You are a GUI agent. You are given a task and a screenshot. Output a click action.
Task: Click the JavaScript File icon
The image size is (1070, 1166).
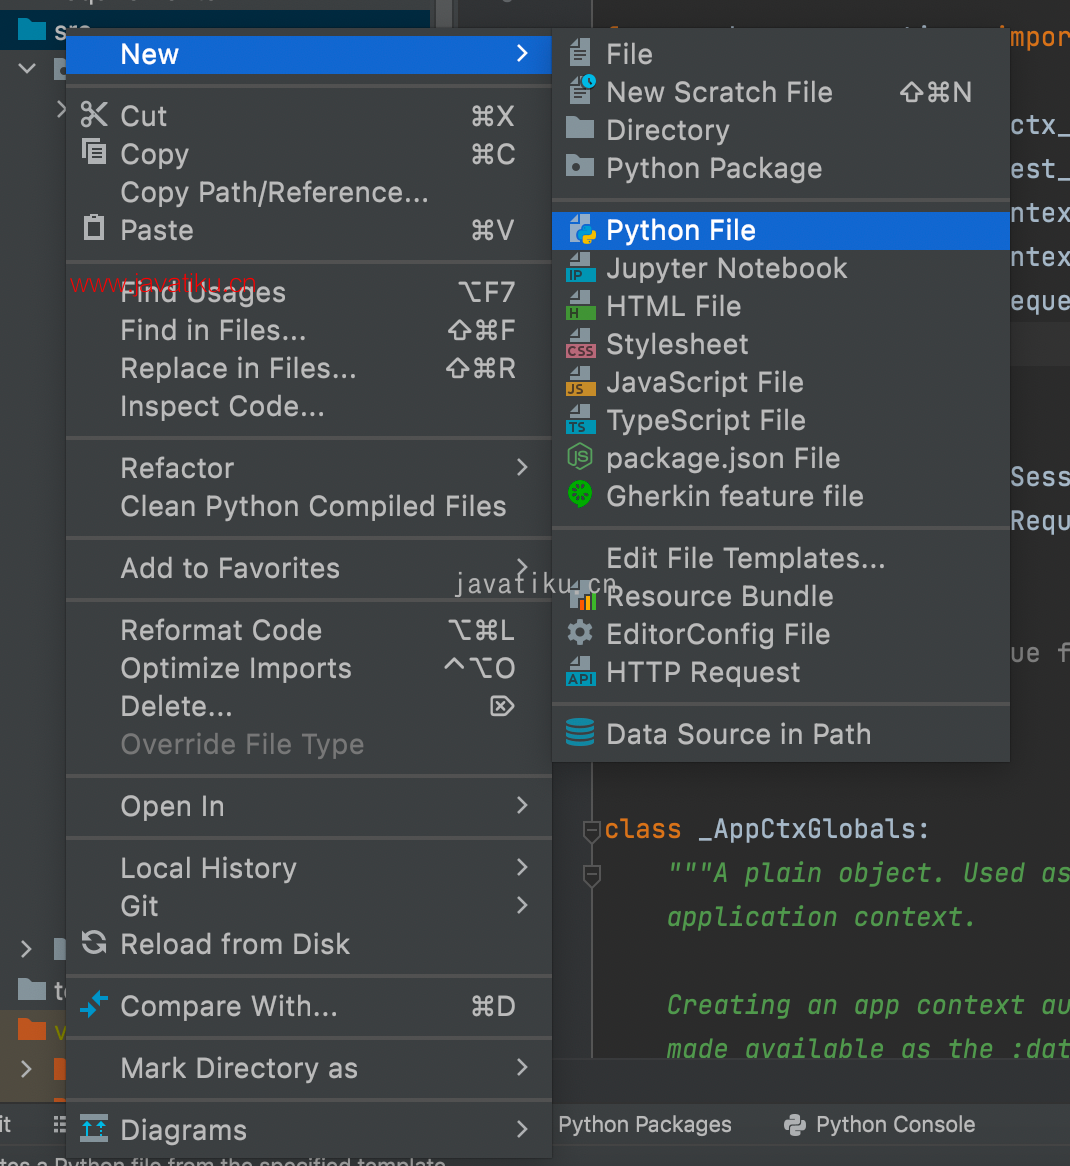[x=581, y=381]
